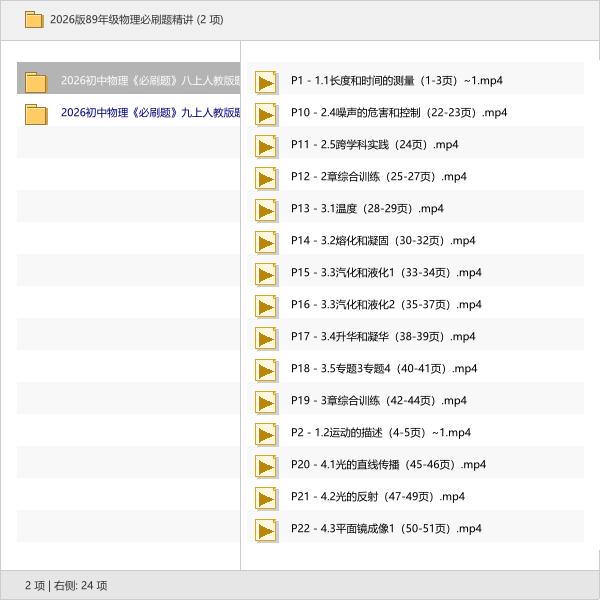Select the video icon of P17 - 3.4升华和凝华
This screenshot has width=600, height=600.
pyautogui.click(x=266, y=337)
